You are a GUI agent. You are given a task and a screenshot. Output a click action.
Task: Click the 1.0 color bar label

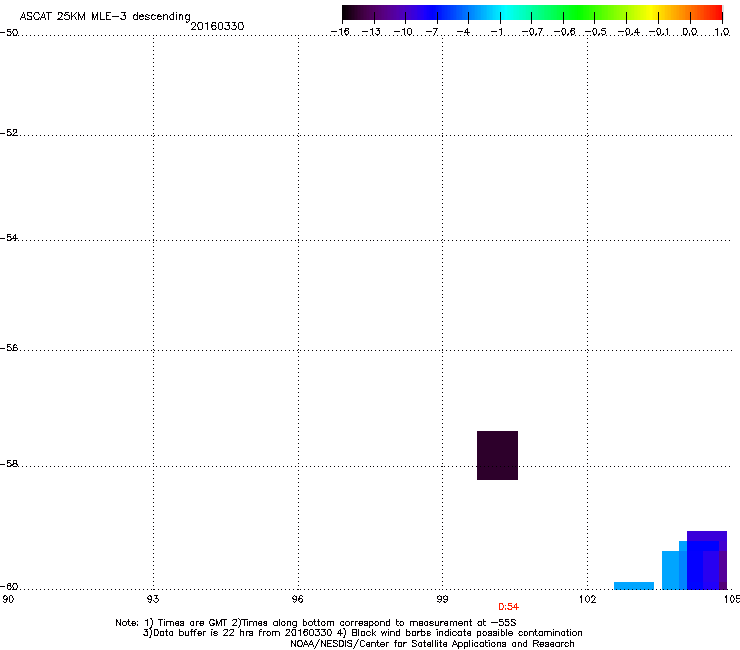[722, 32]
